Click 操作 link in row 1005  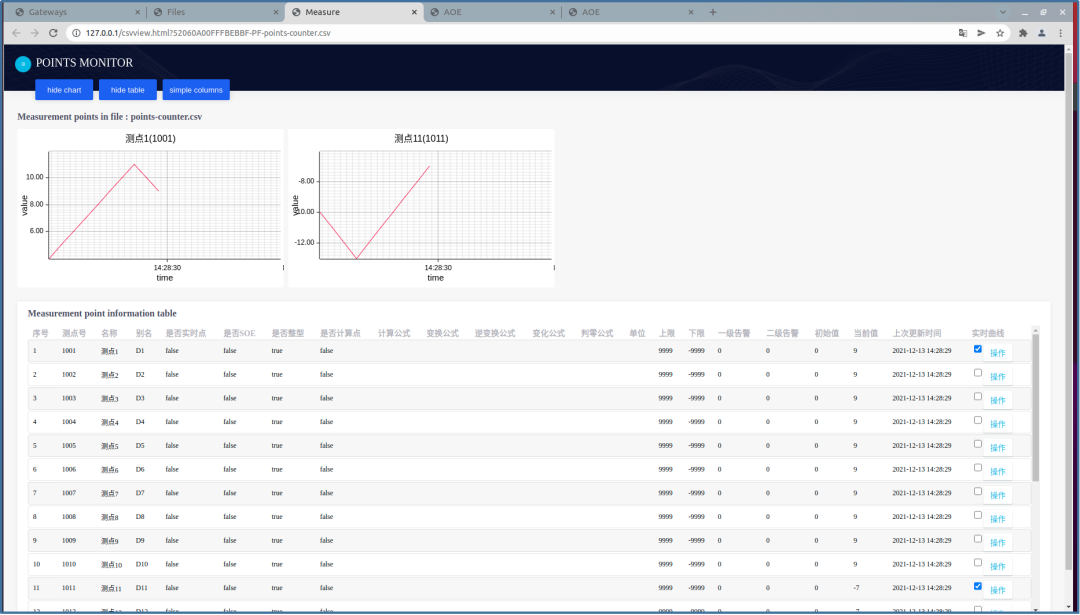997,448
